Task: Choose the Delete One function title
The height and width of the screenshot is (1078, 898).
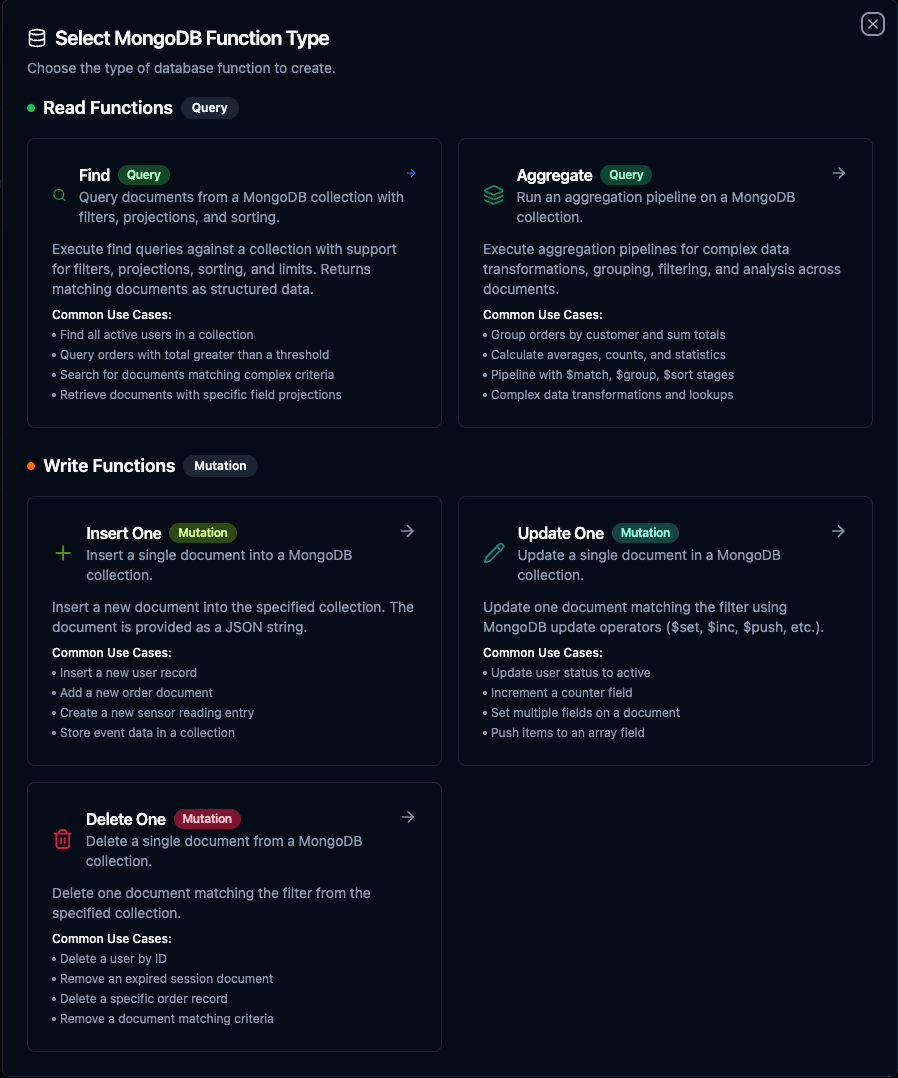Action: [x=126, y=819]
